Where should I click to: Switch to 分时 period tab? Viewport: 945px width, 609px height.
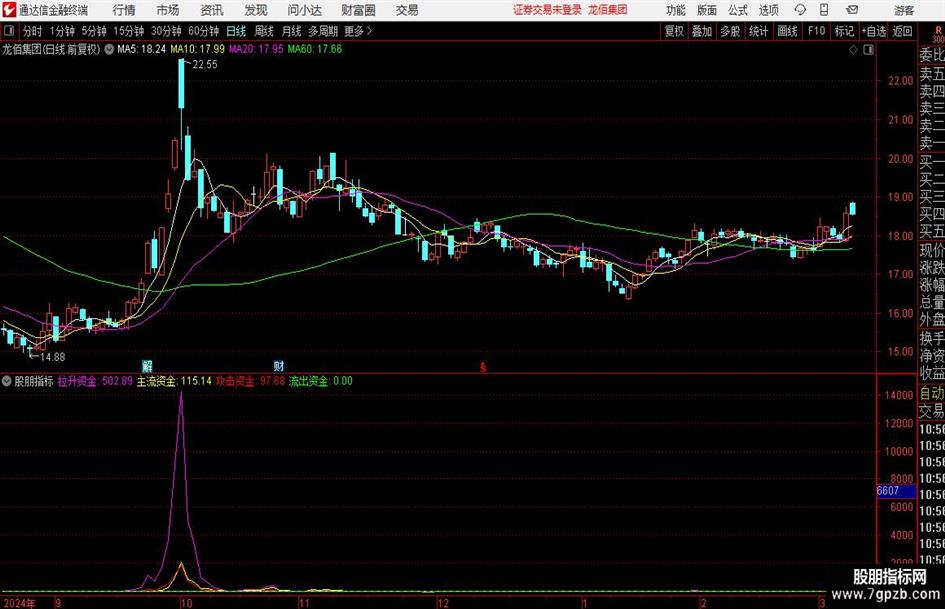coord(32,31)
